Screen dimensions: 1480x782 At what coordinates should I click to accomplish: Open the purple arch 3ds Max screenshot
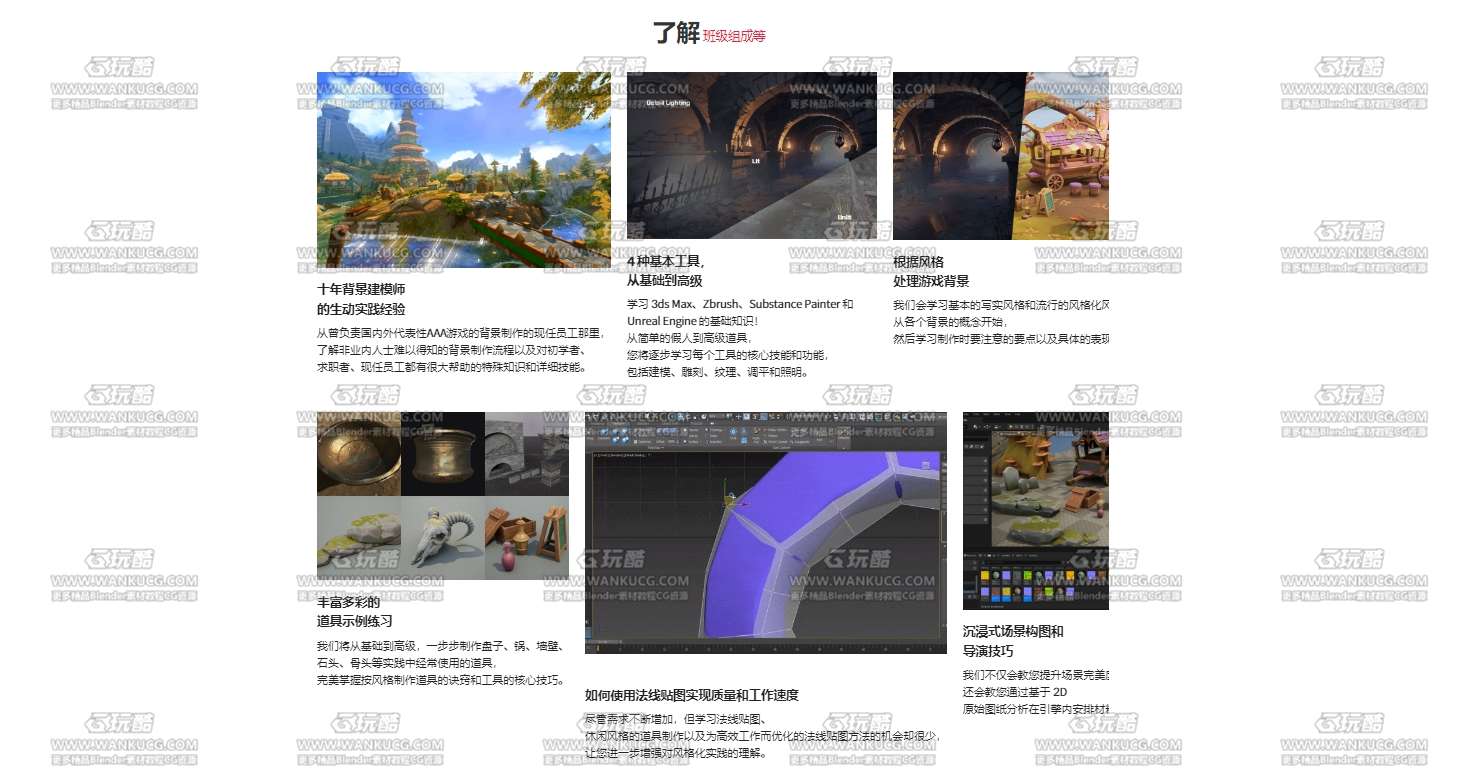point(766,533)
